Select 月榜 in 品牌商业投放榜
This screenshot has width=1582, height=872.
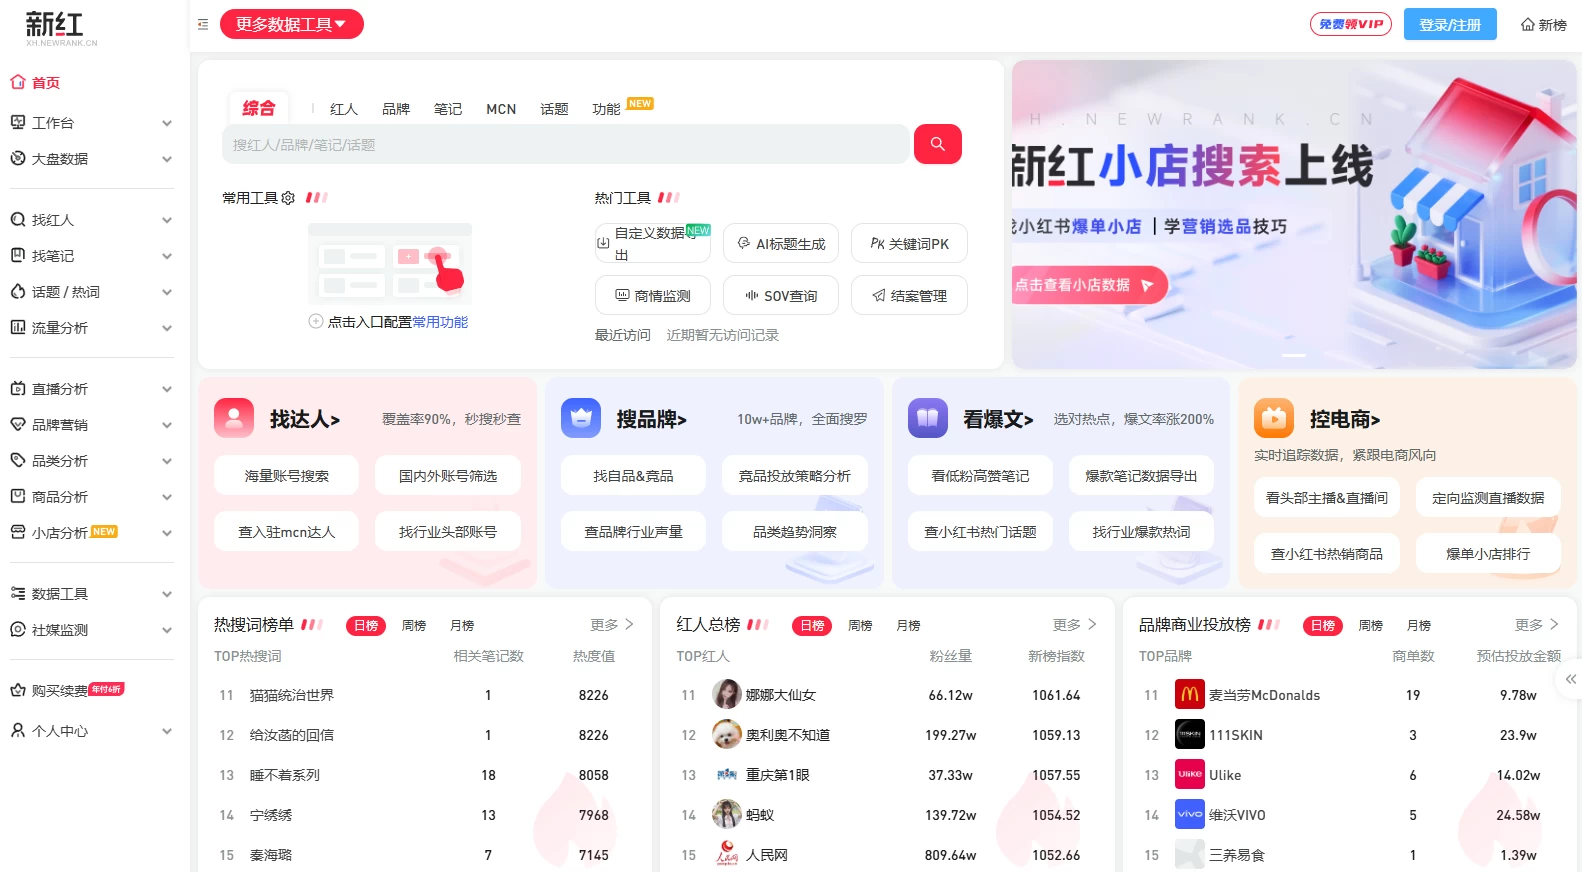(x=1418, y=625)
